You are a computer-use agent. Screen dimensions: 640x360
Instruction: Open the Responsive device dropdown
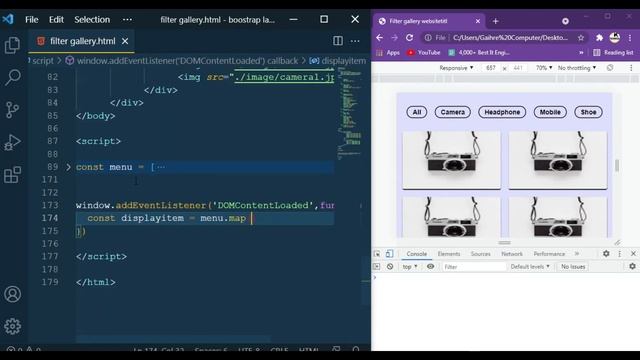pyautogui.click(x=456, y=68)
